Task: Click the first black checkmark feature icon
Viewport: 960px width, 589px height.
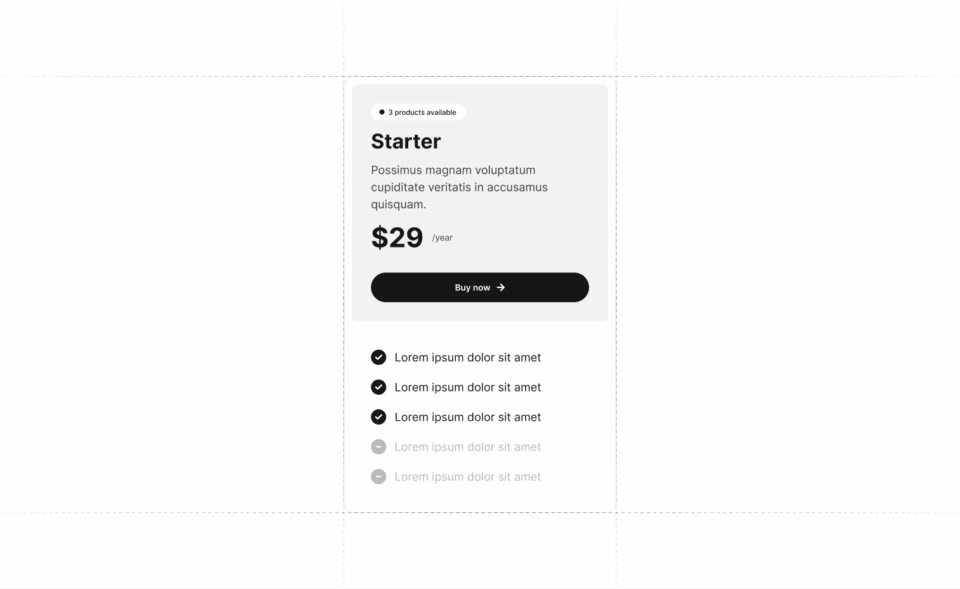Action: (378, 357)
